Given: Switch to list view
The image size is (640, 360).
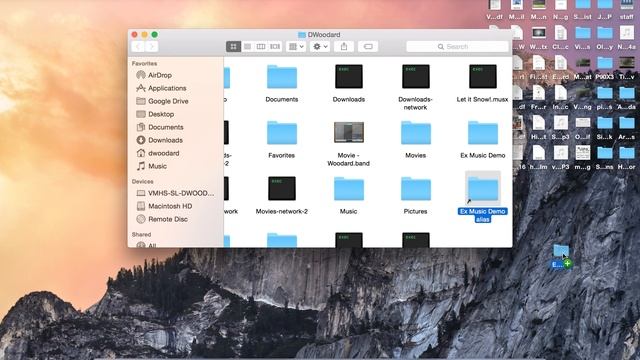Looking at the screenshot, I should pos(247,47).
